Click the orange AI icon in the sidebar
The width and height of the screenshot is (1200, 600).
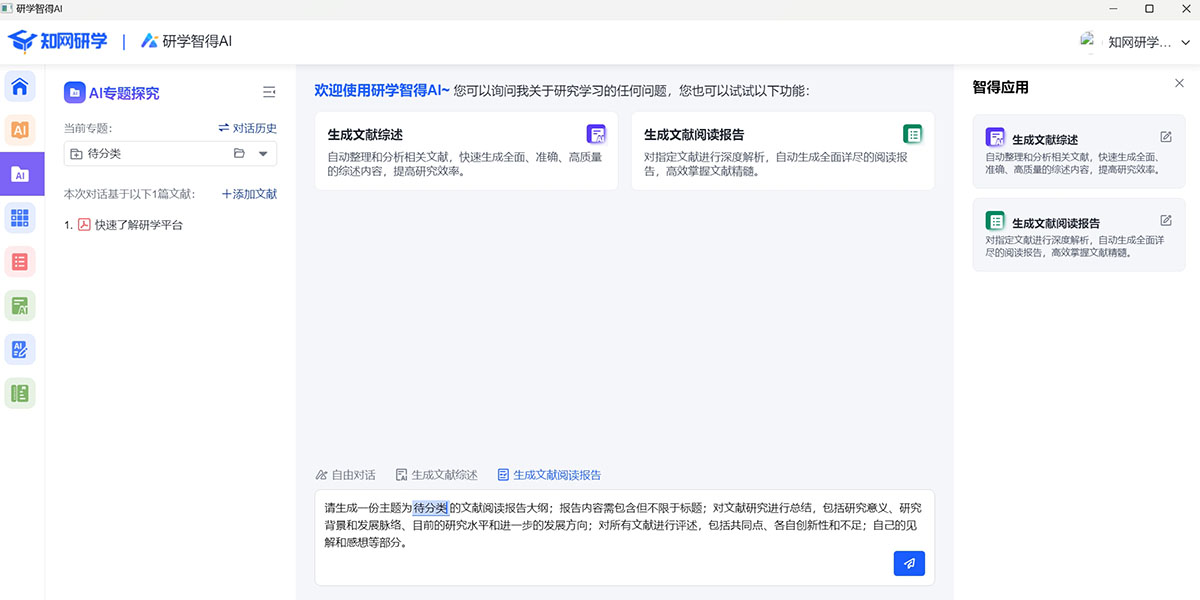point(20,130)
